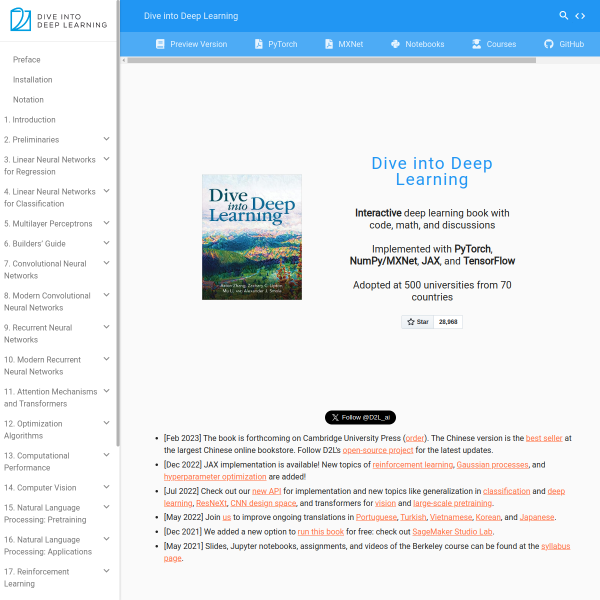600x600 pixels.
Task: Click the 'hyperparameter optimization' link
Action: click(215, 477)
